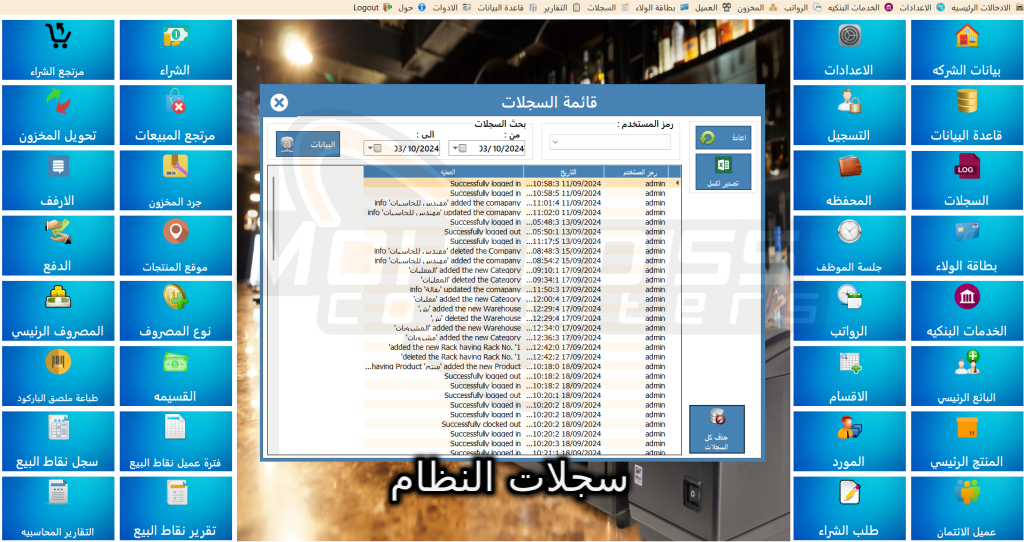
Task: Open the المحفظه wallet tile
Action: click(x=849, y=180)
